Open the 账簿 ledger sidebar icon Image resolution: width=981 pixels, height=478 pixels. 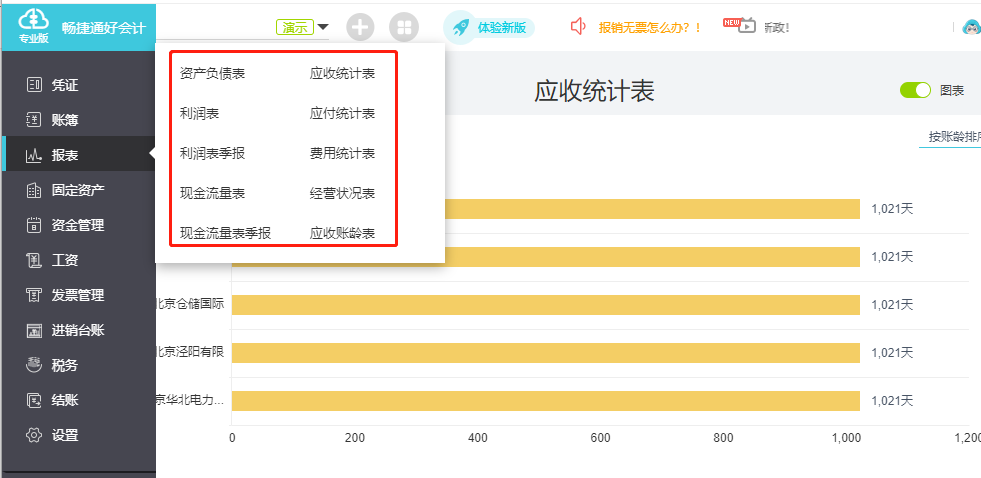[x=34, y=120]
